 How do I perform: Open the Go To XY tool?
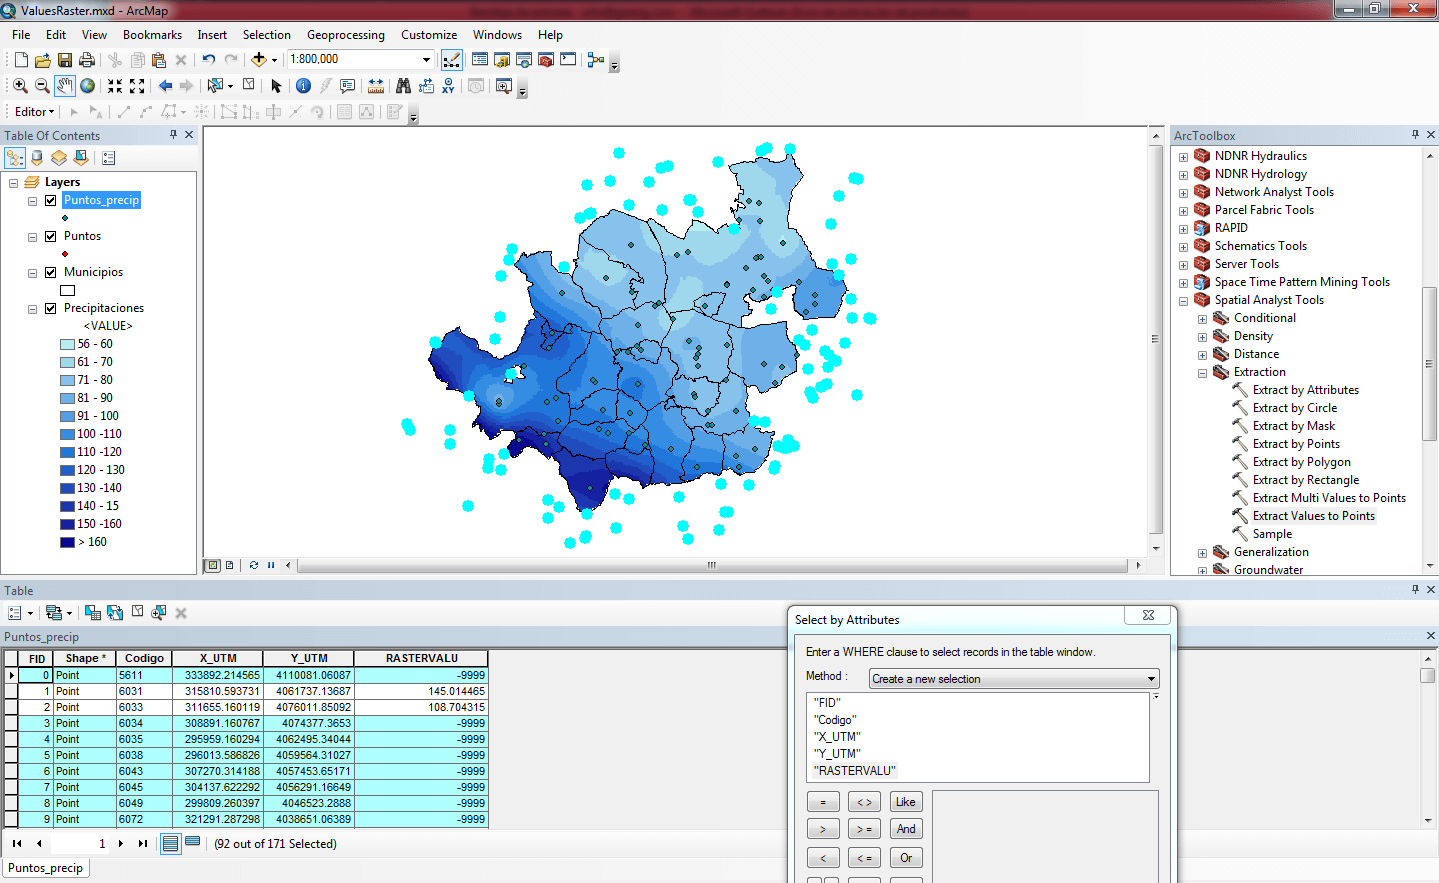(x=448, y=86)
